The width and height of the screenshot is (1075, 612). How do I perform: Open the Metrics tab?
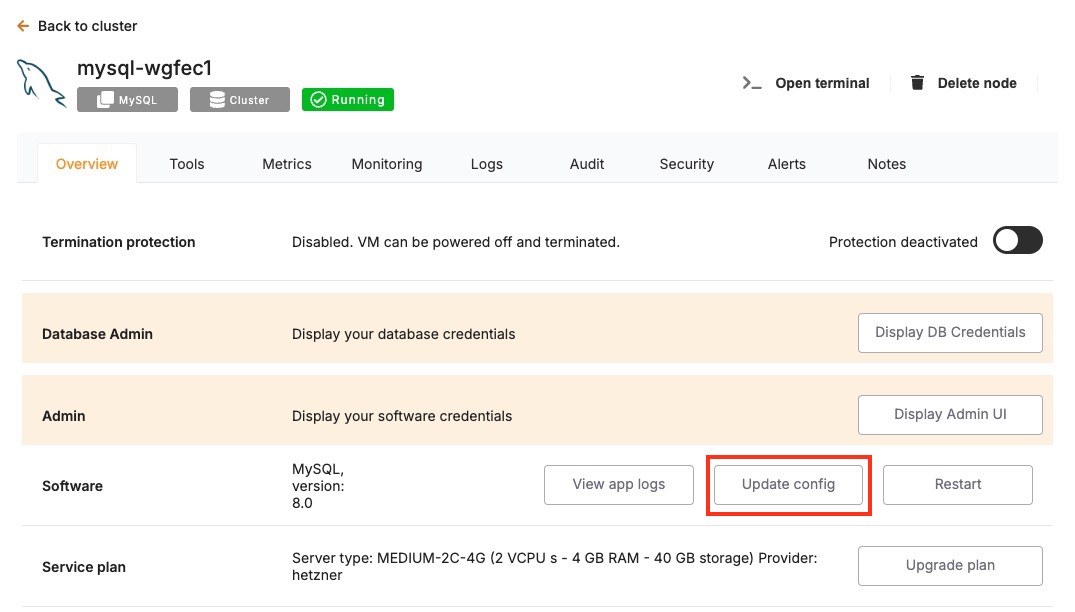coord(287,164)
